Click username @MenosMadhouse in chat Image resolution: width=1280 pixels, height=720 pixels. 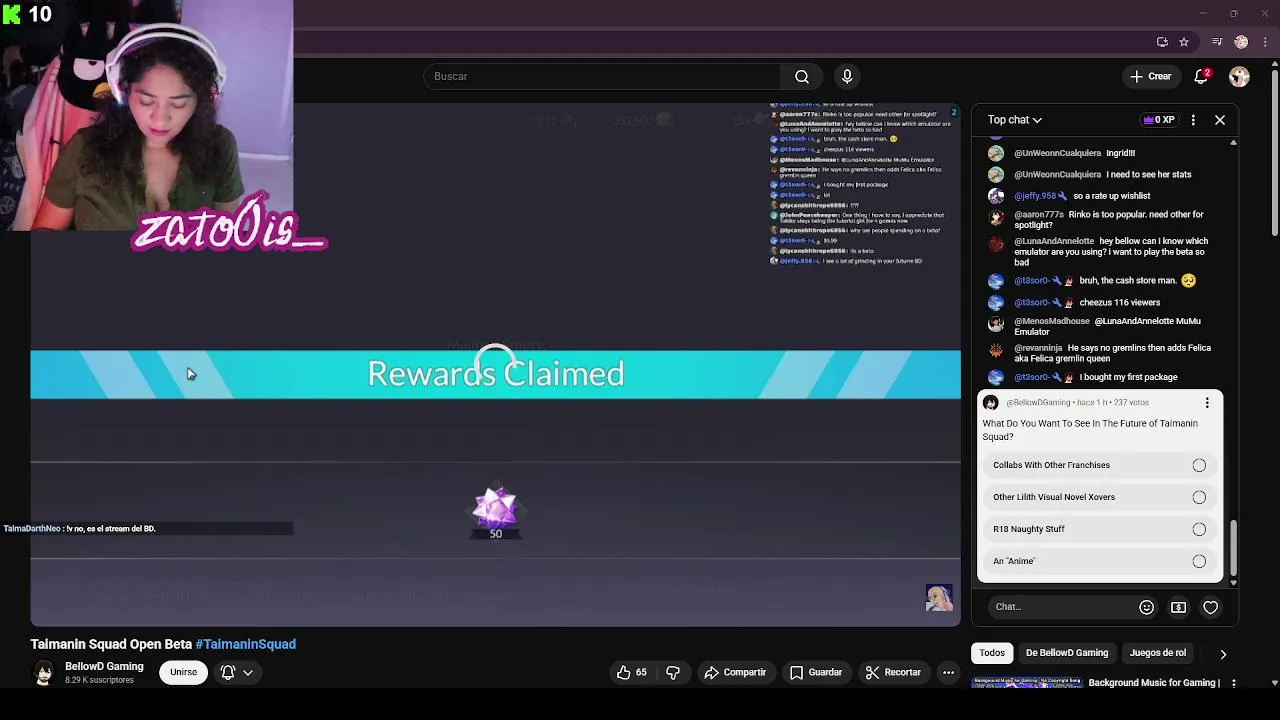pos(1052,321)
